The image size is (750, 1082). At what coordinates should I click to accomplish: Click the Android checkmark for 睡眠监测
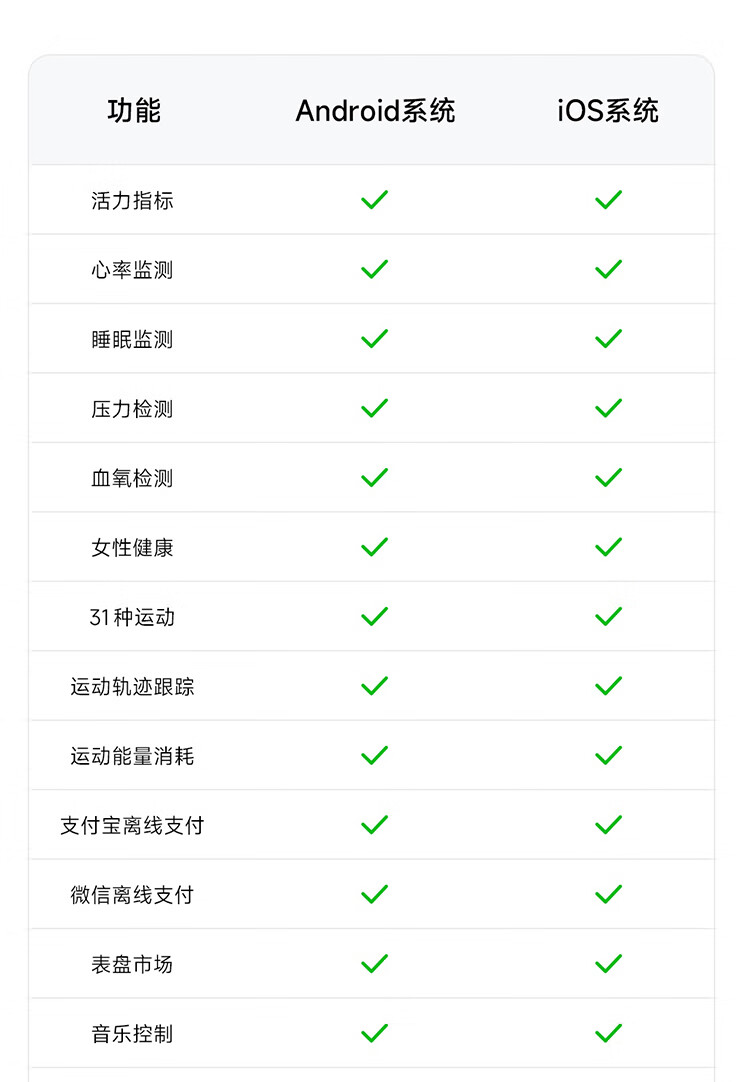coord(374,339)
